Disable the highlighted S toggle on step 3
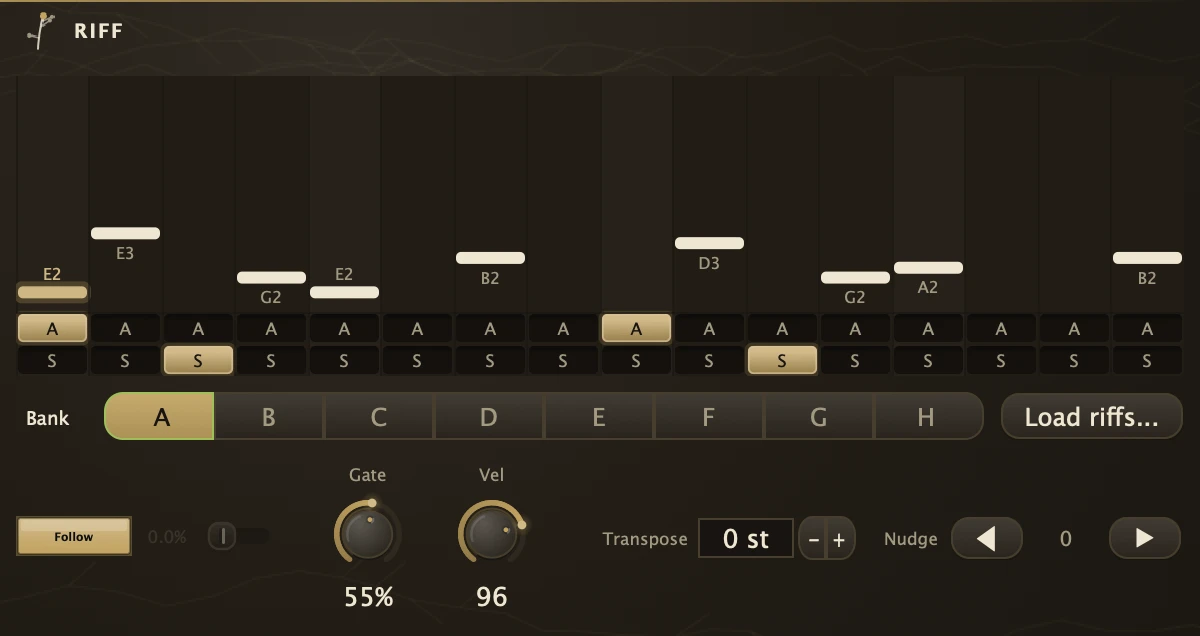The width and height of the screenshot is (1200, 636). click(x=198, y=361)
